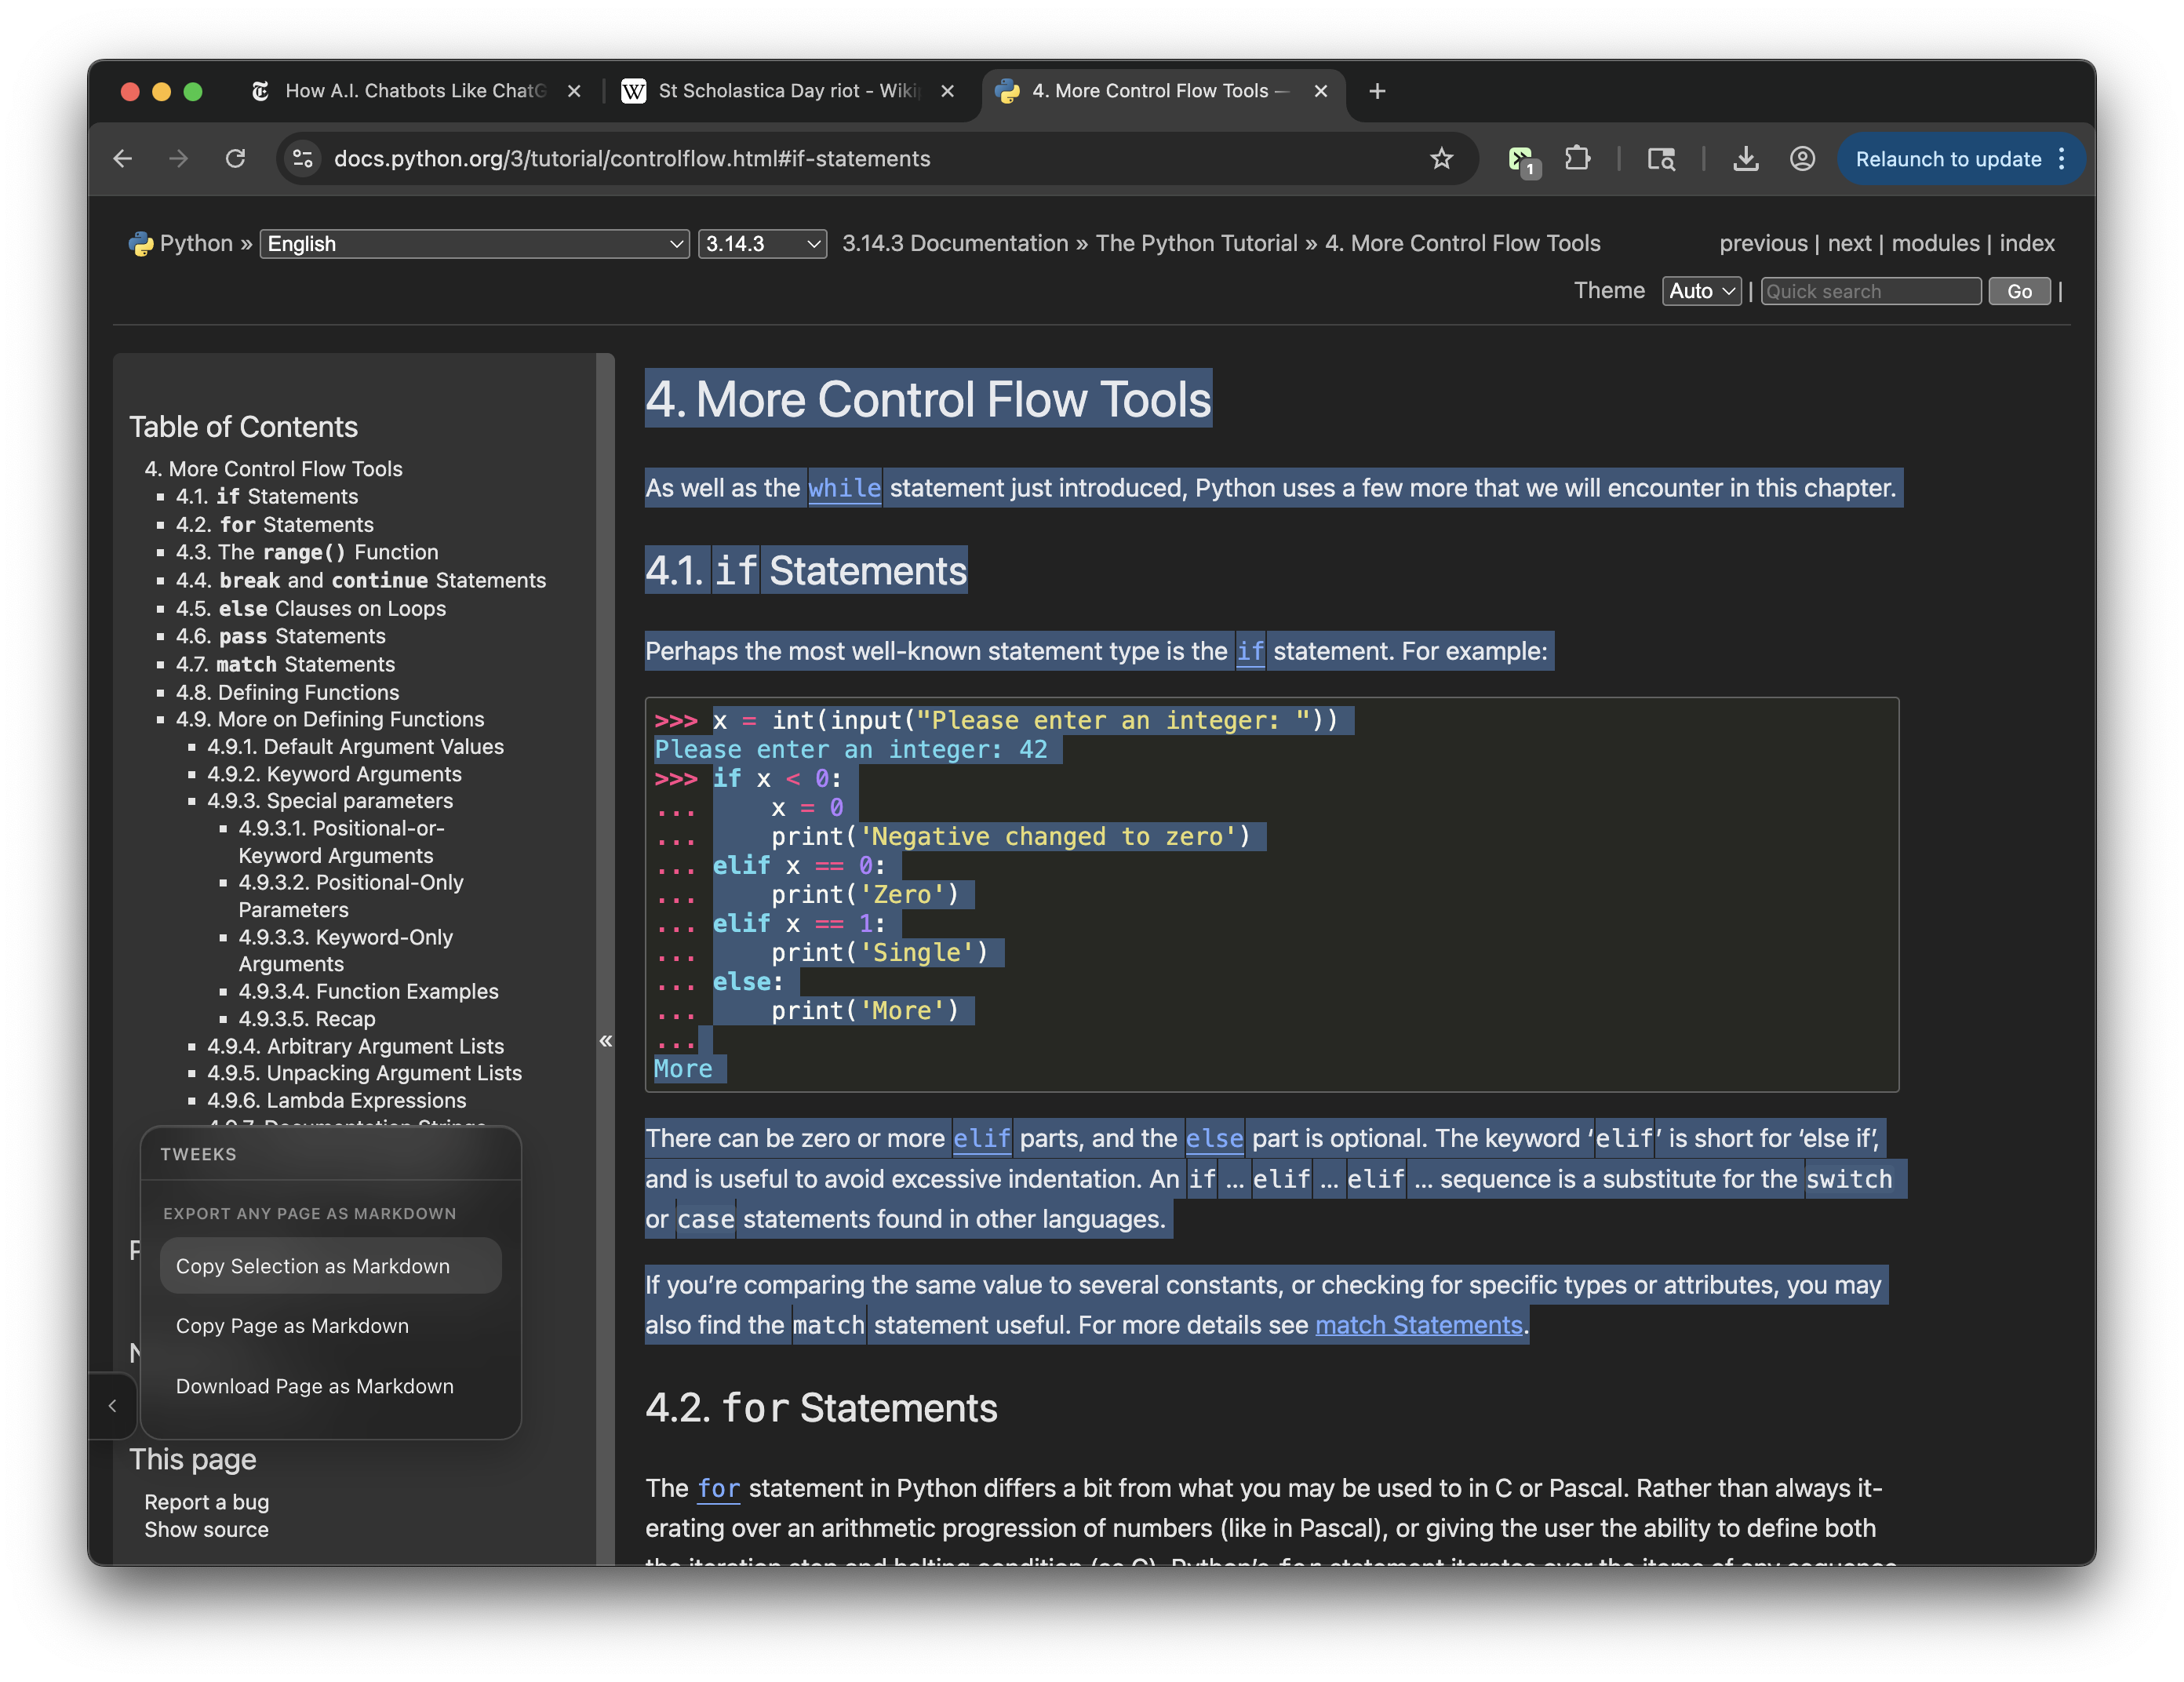This screenshot has width=2184, height=1682.
Task: Open the profile account icon
Action: click(1802, 159)
